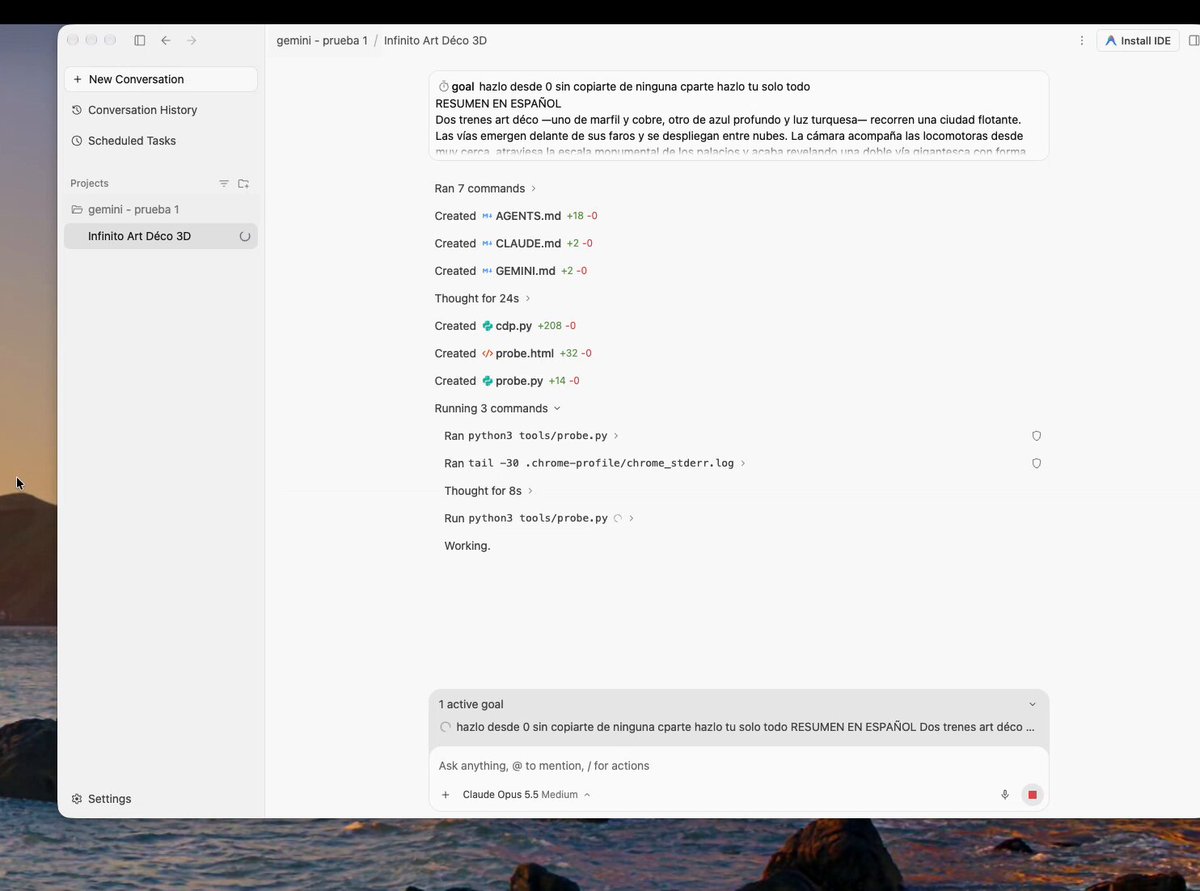Expand the tail -30 chrome_stderr.log command

tap(595, 463)
